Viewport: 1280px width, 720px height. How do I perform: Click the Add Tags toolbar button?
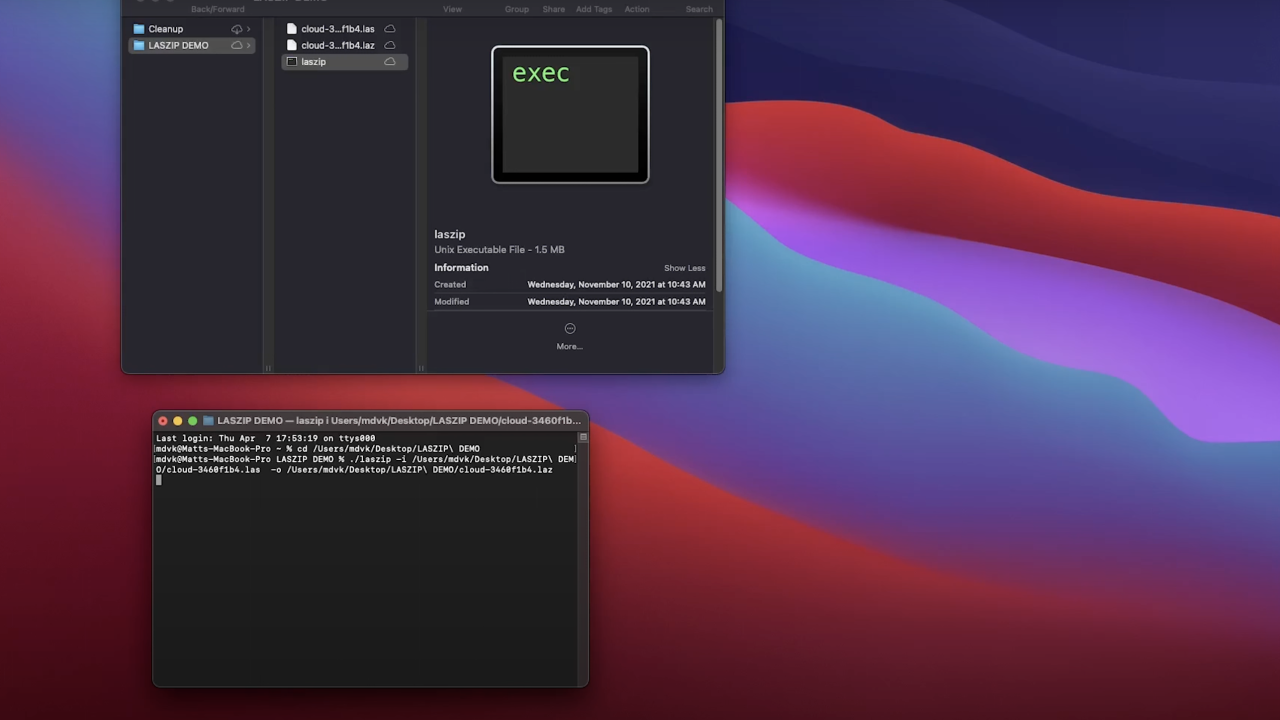[x=594, y=9]
